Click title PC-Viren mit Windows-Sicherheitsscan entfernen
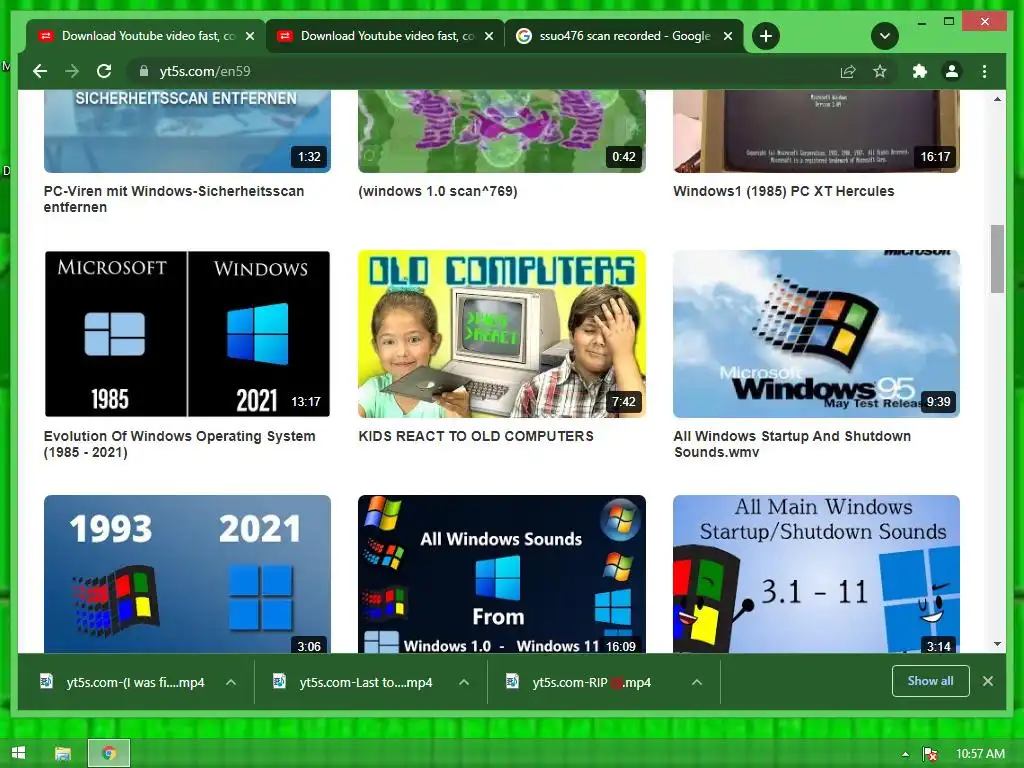Viewport: 1024px width, 768px height. [x=174, y=199]
